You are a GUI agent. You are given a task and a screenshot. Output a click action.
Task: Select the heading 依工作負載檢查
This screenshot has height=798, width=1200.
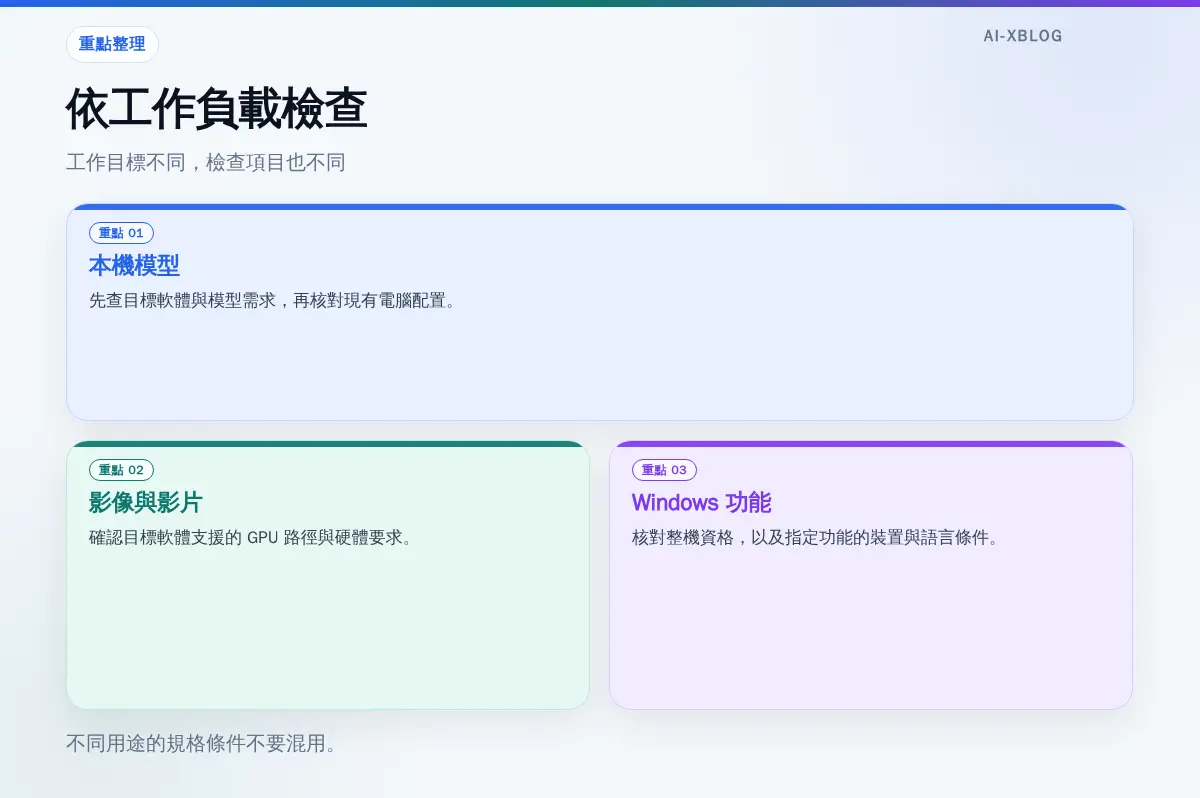tap(217, 110)
